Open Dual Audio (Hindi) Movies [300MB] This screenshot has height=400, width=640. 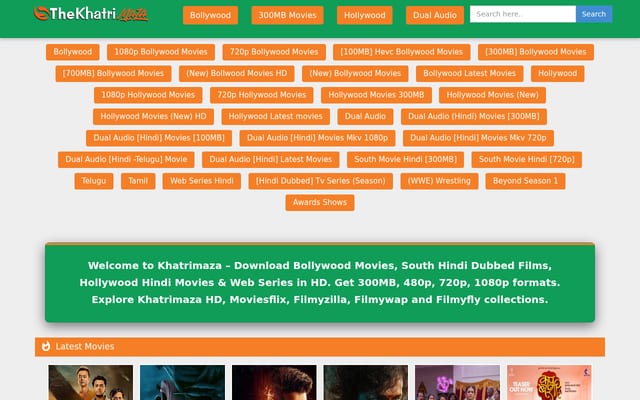pos(474,116)
